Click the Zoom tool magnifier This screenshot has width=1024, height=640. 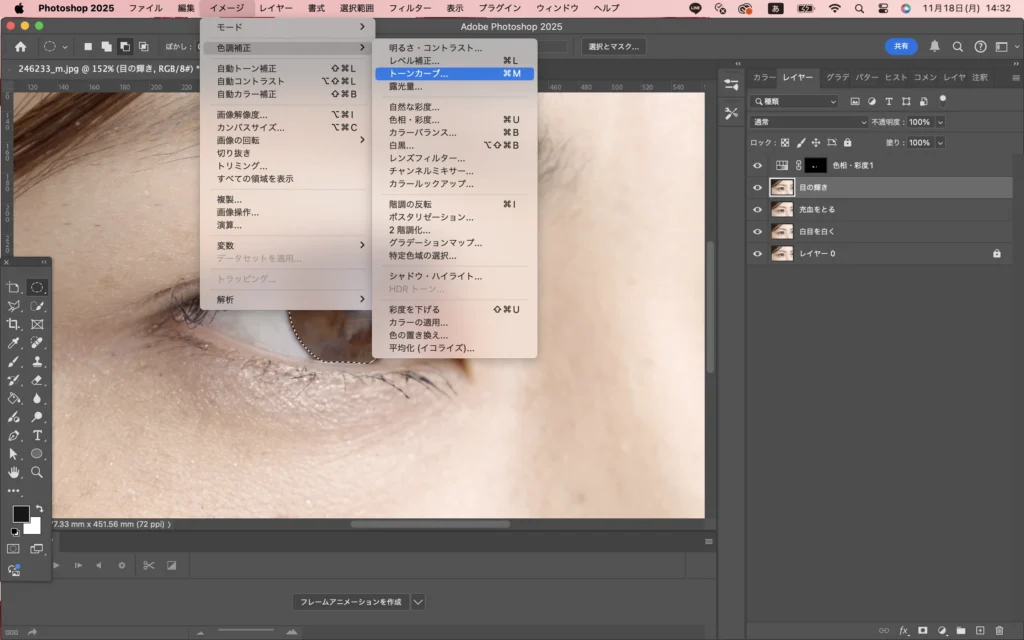click(x=37, y=472)
